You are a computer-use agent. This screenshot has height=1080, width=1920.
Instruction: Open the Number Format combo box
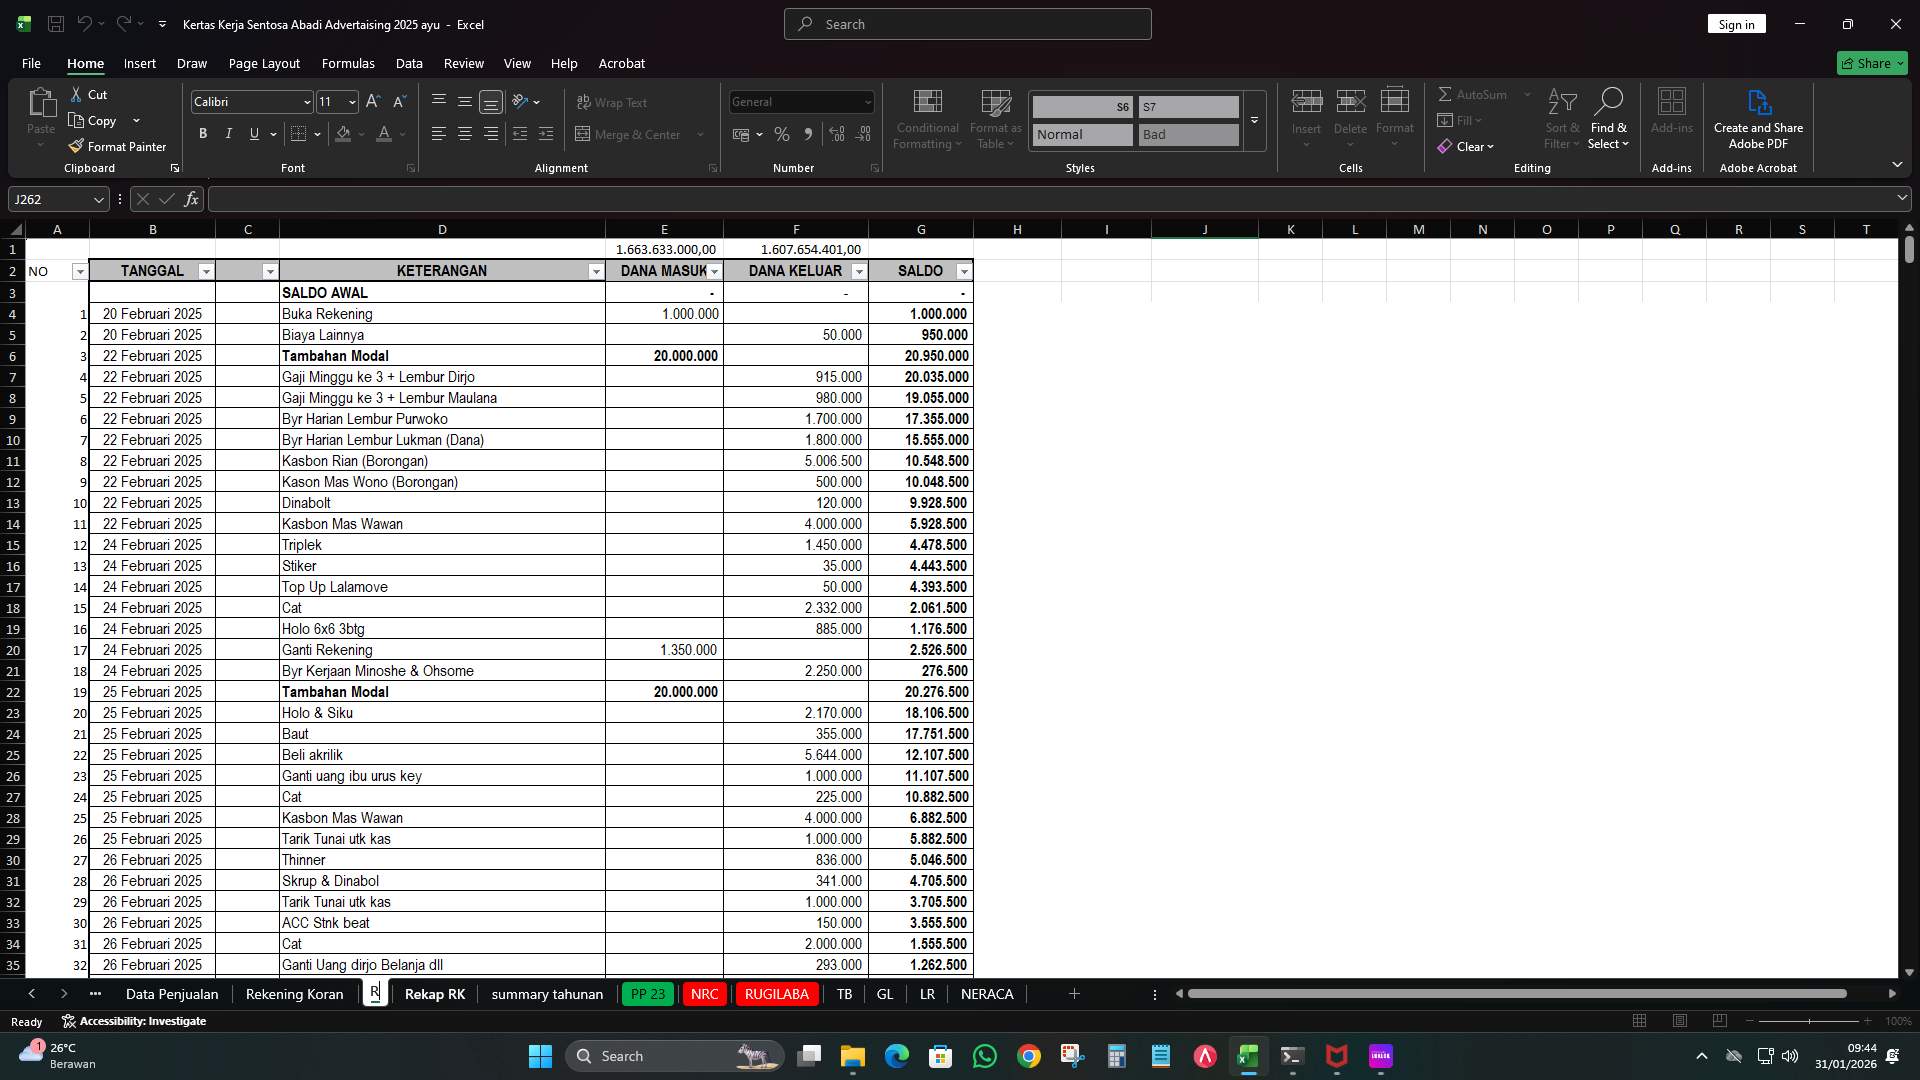point(800,101)
